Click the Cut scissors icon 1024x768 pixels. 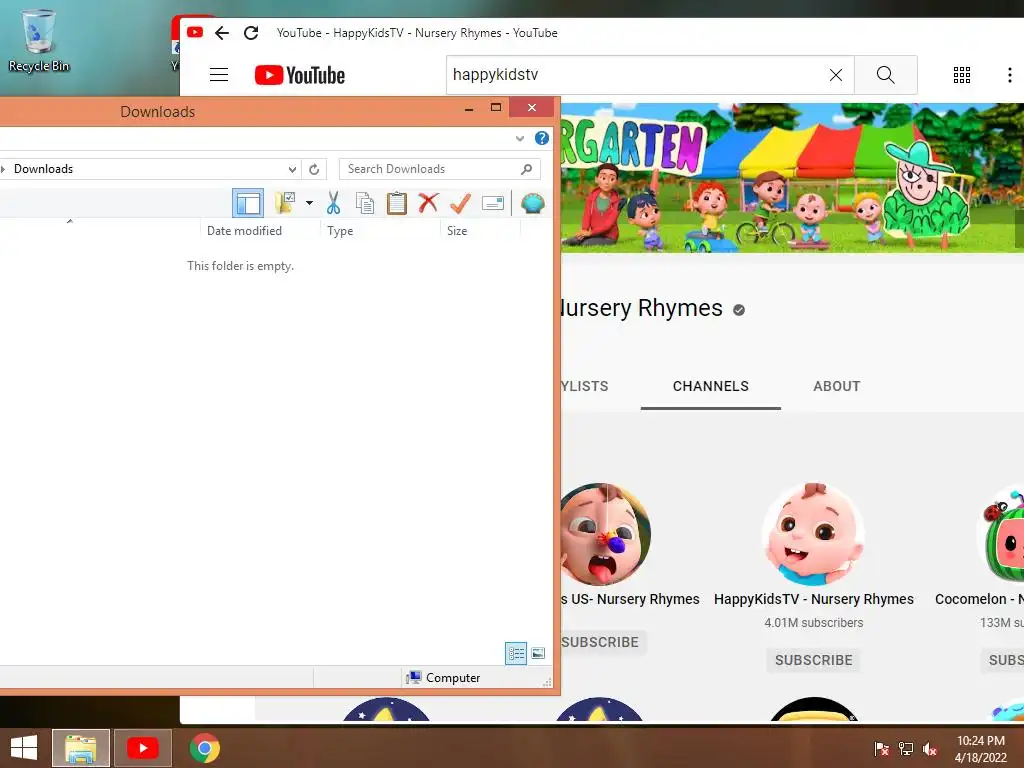[333, 203]
